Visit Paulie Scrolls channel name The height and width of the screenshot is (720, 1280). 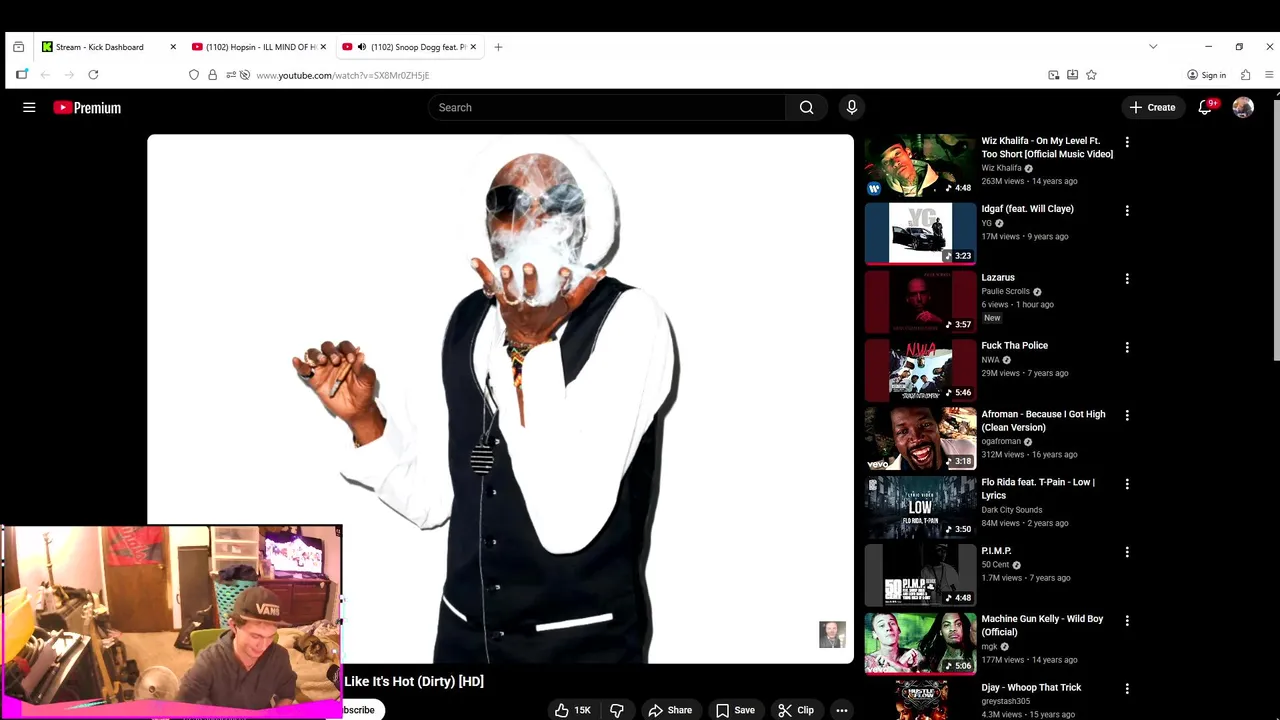click(1005, 291)
